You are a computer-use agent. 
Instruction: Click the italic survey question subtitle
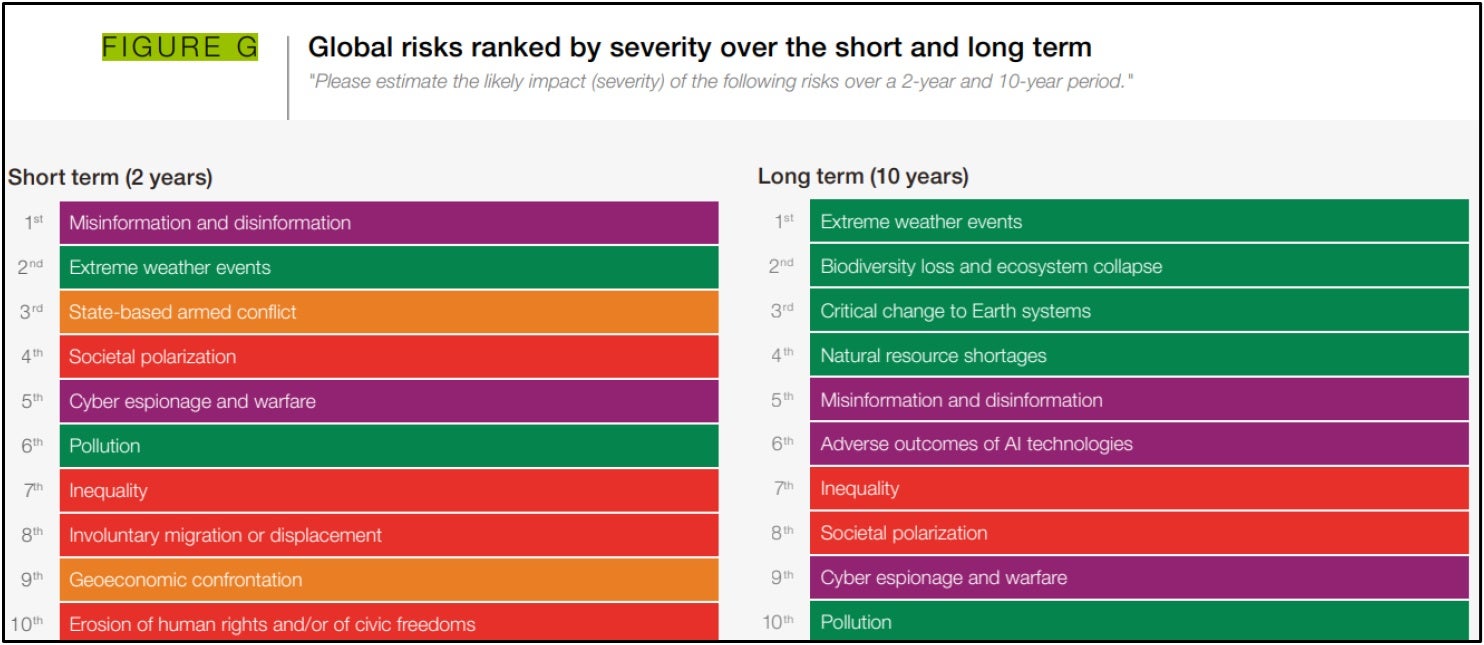click(720, 81)
